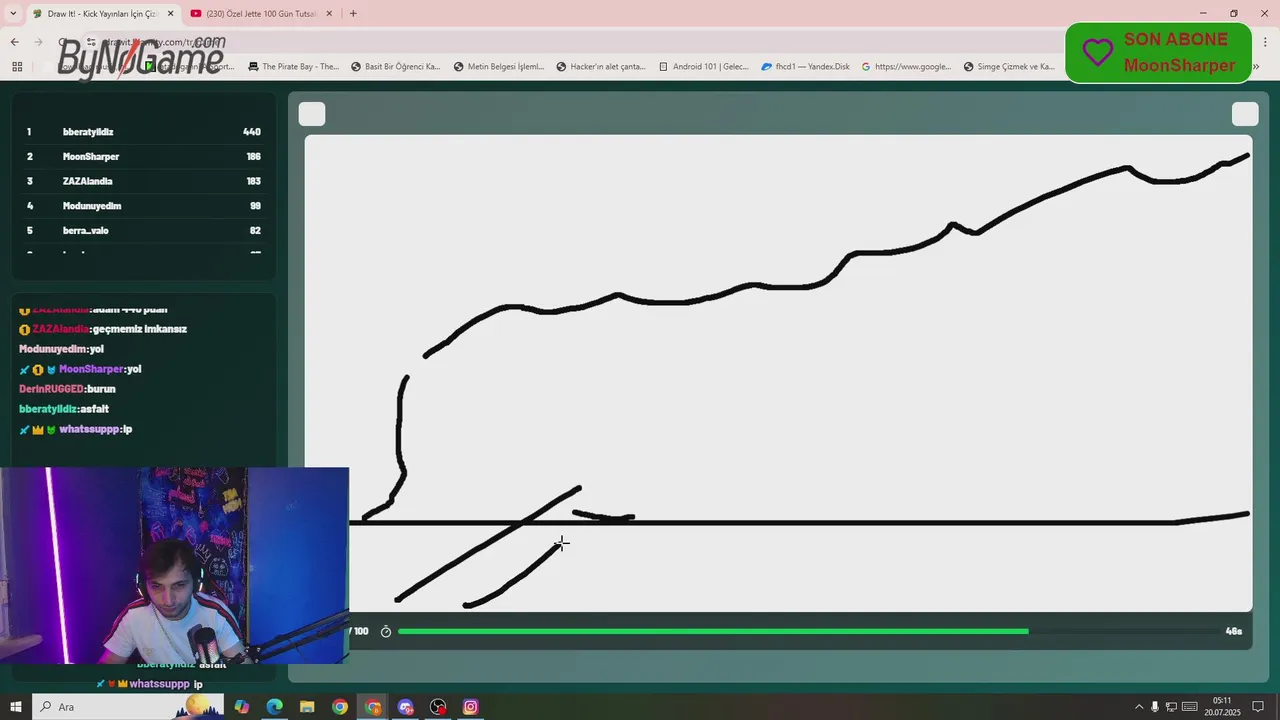Click the green round timer progress bar
1280x720 pixels.
pos(713,631)
